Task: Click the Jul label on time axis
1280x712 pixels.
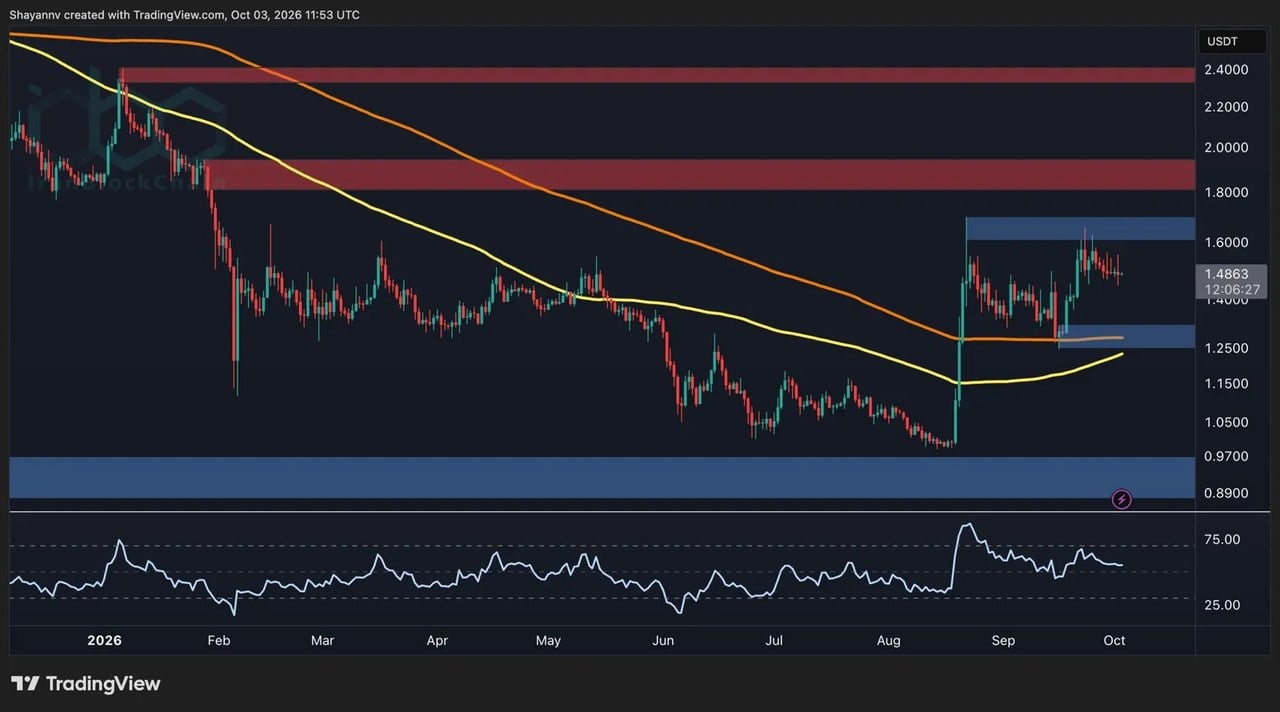Action: pyautogui.click(x=775, y=641)
